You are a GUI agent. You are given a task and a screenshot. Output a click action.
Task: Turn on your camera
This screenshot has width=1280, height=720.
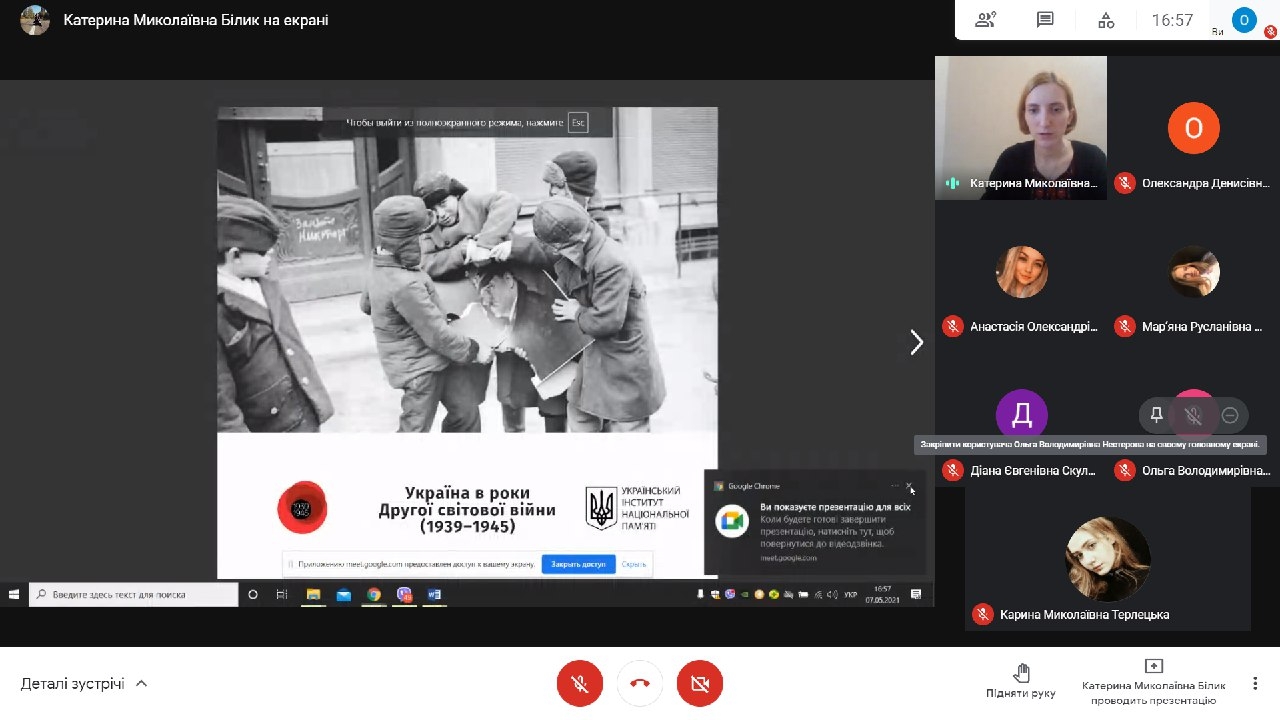pos(700,684)
